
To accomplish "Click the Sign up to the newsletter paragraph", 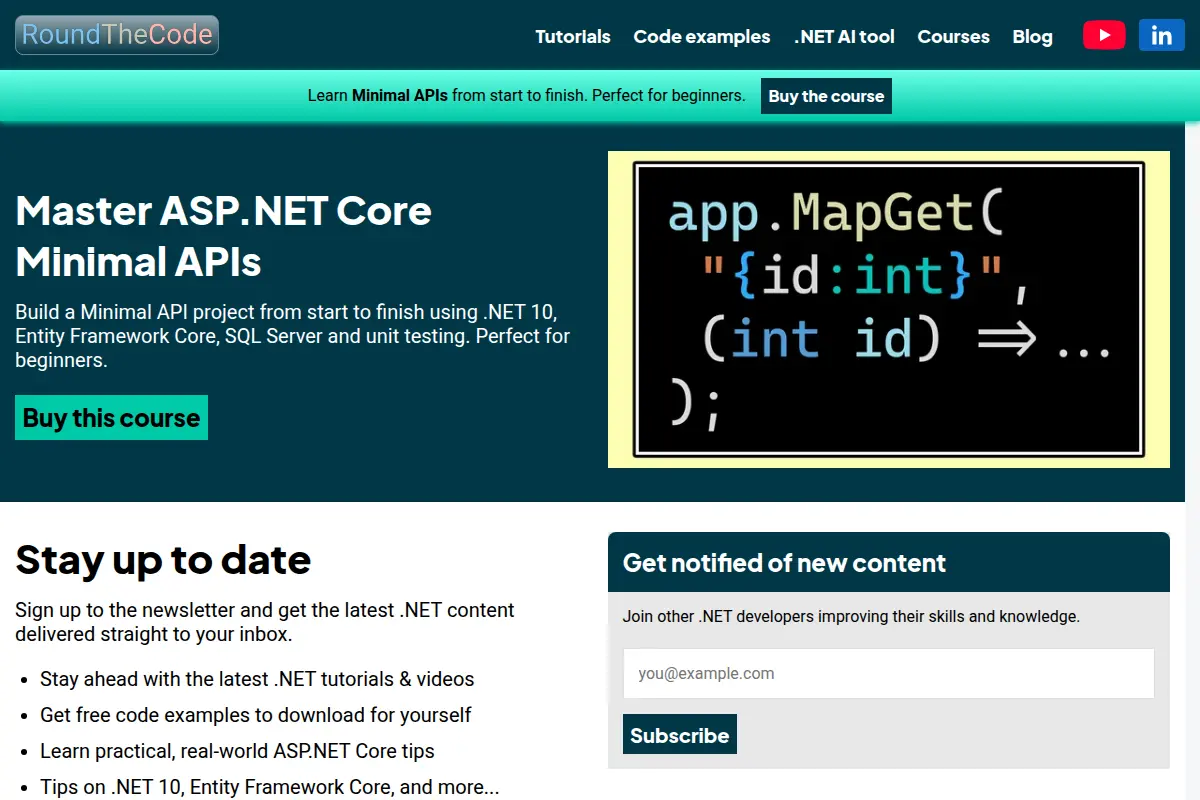I will click(x=265, y=622).
